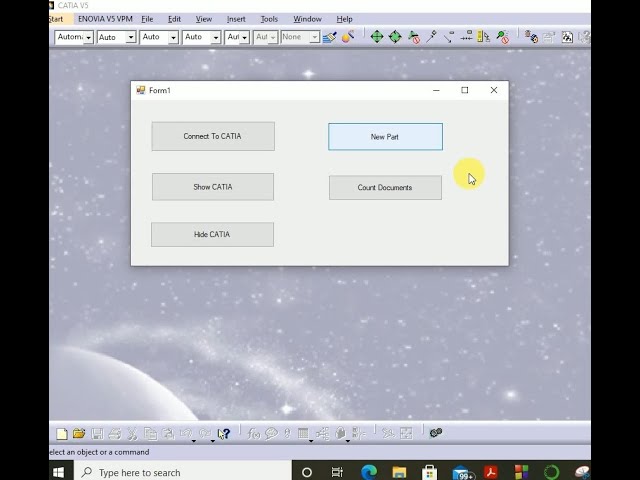Click the speech bubble comment icon
The height and width of the screenshot is (480, 640).
pyautogui.click(x=271, y=433)
